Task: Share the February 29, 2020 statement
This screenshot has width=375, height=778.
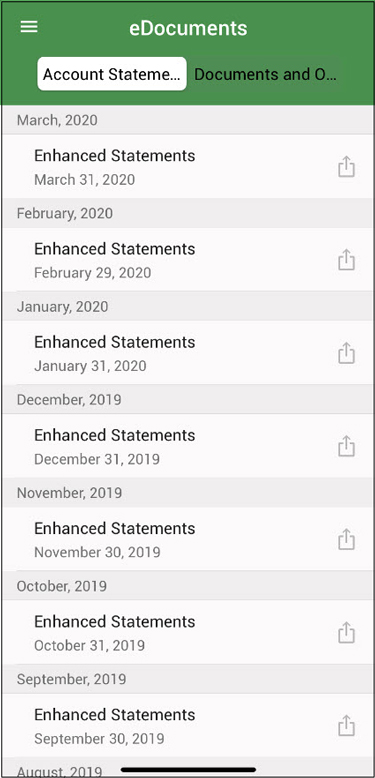Action: (346, 260)
